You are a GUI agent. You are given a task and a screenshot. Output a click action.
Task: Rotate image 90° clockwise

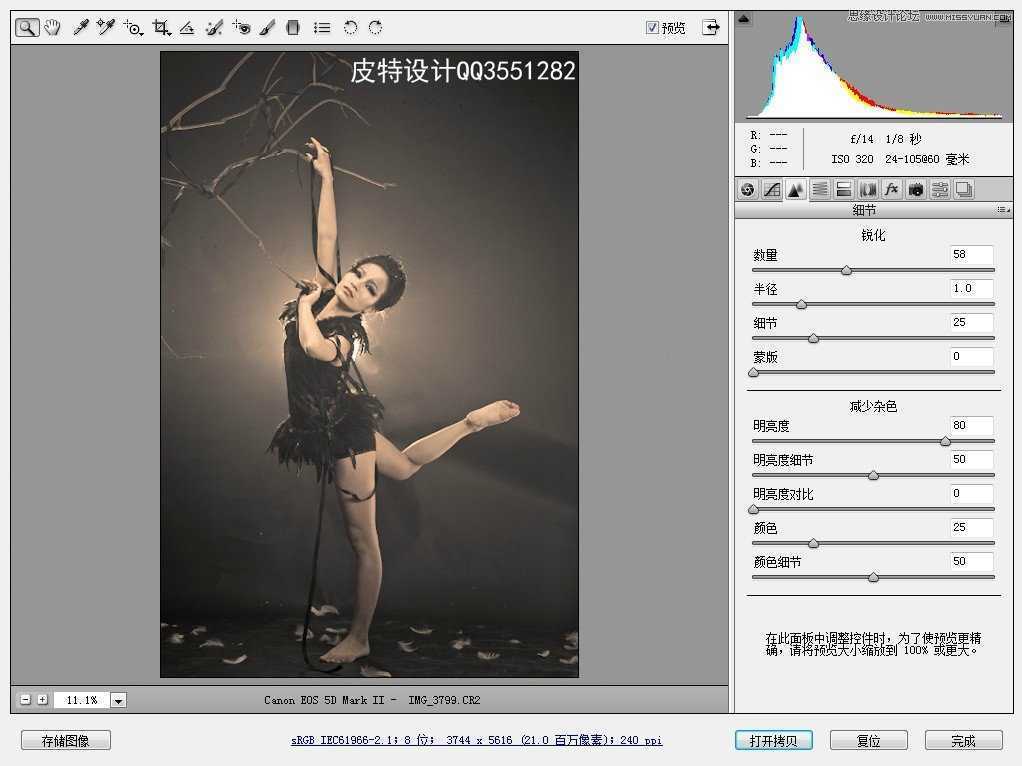click(x=375, y=27)
